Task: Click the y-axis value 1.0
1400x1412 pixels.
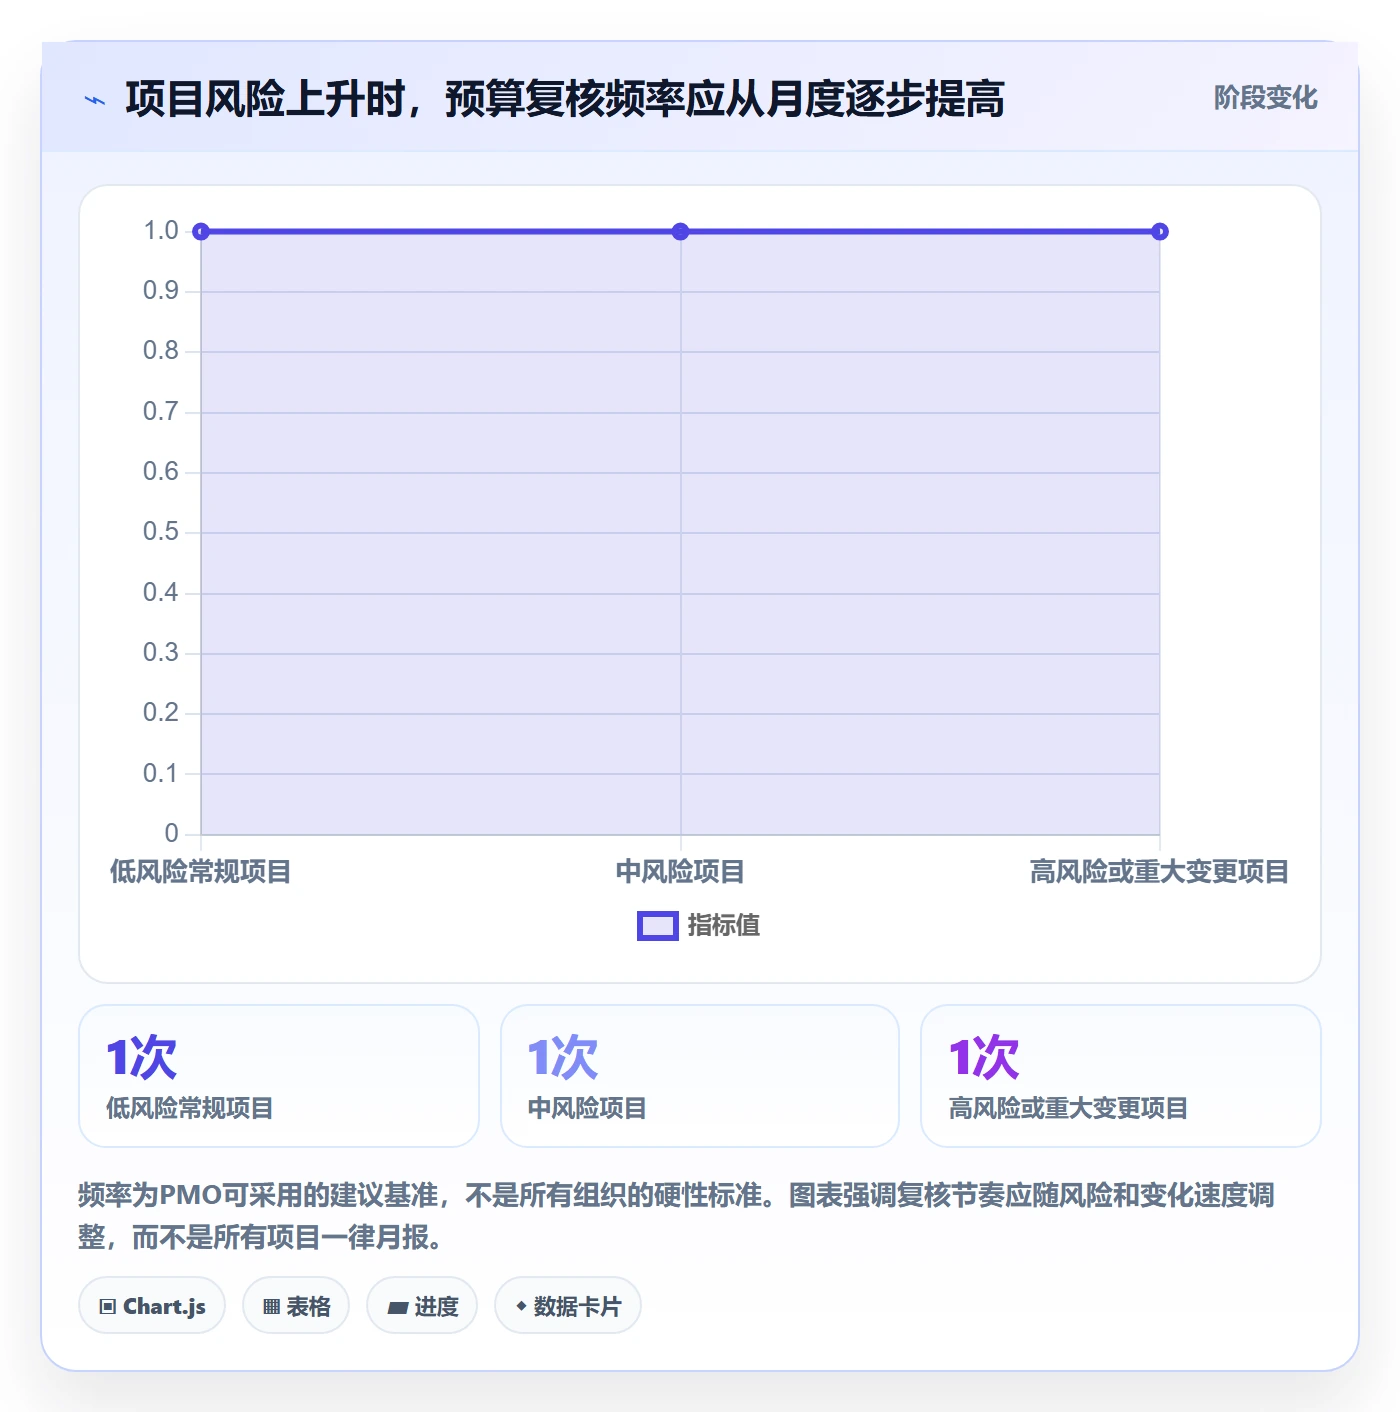Action: tap(161, 231)
